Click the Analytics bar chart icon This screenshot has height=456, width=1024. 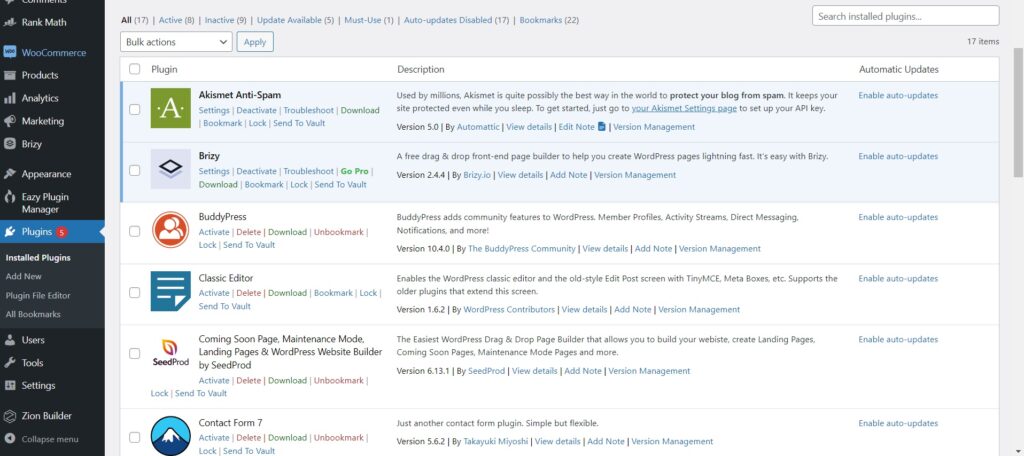pos(10,98)
